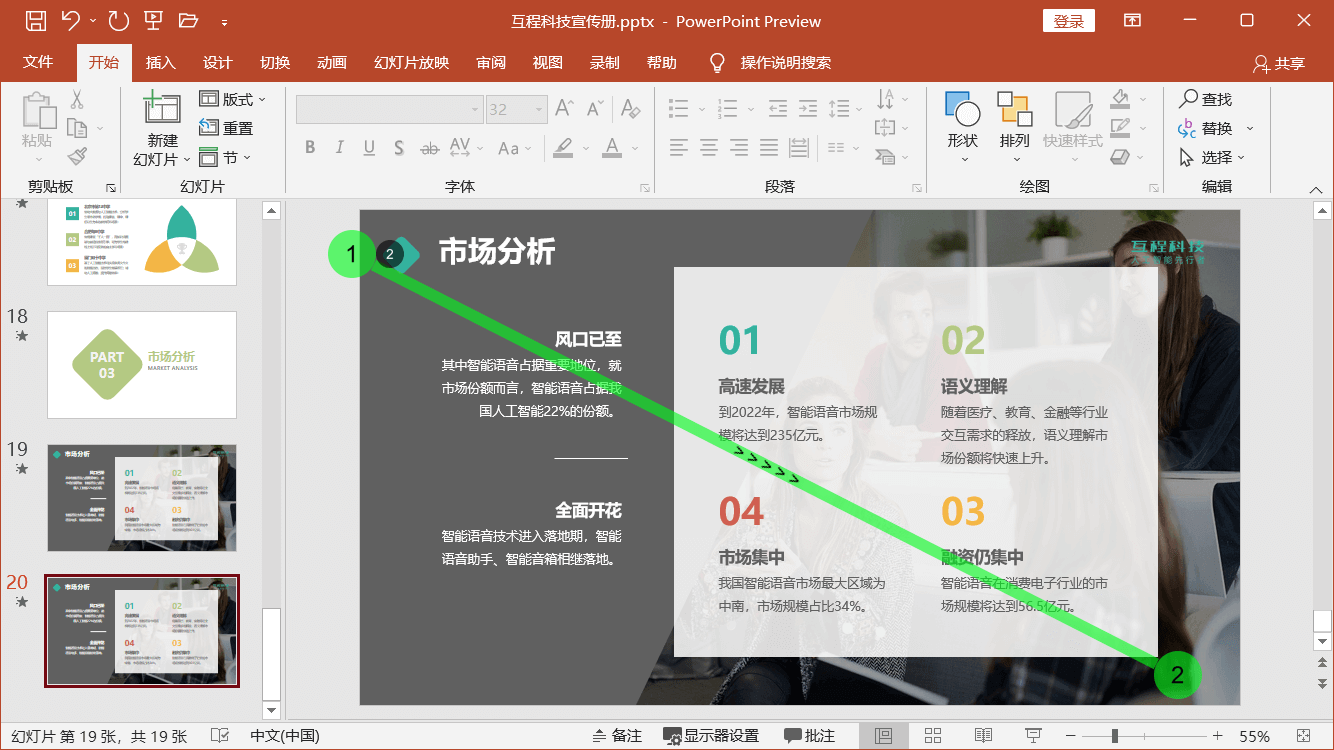Screen dimensions: 1334x750
Task: Switch to 幻灯片放映 tab
Action: pyautogui.click(x=411, y=62)
